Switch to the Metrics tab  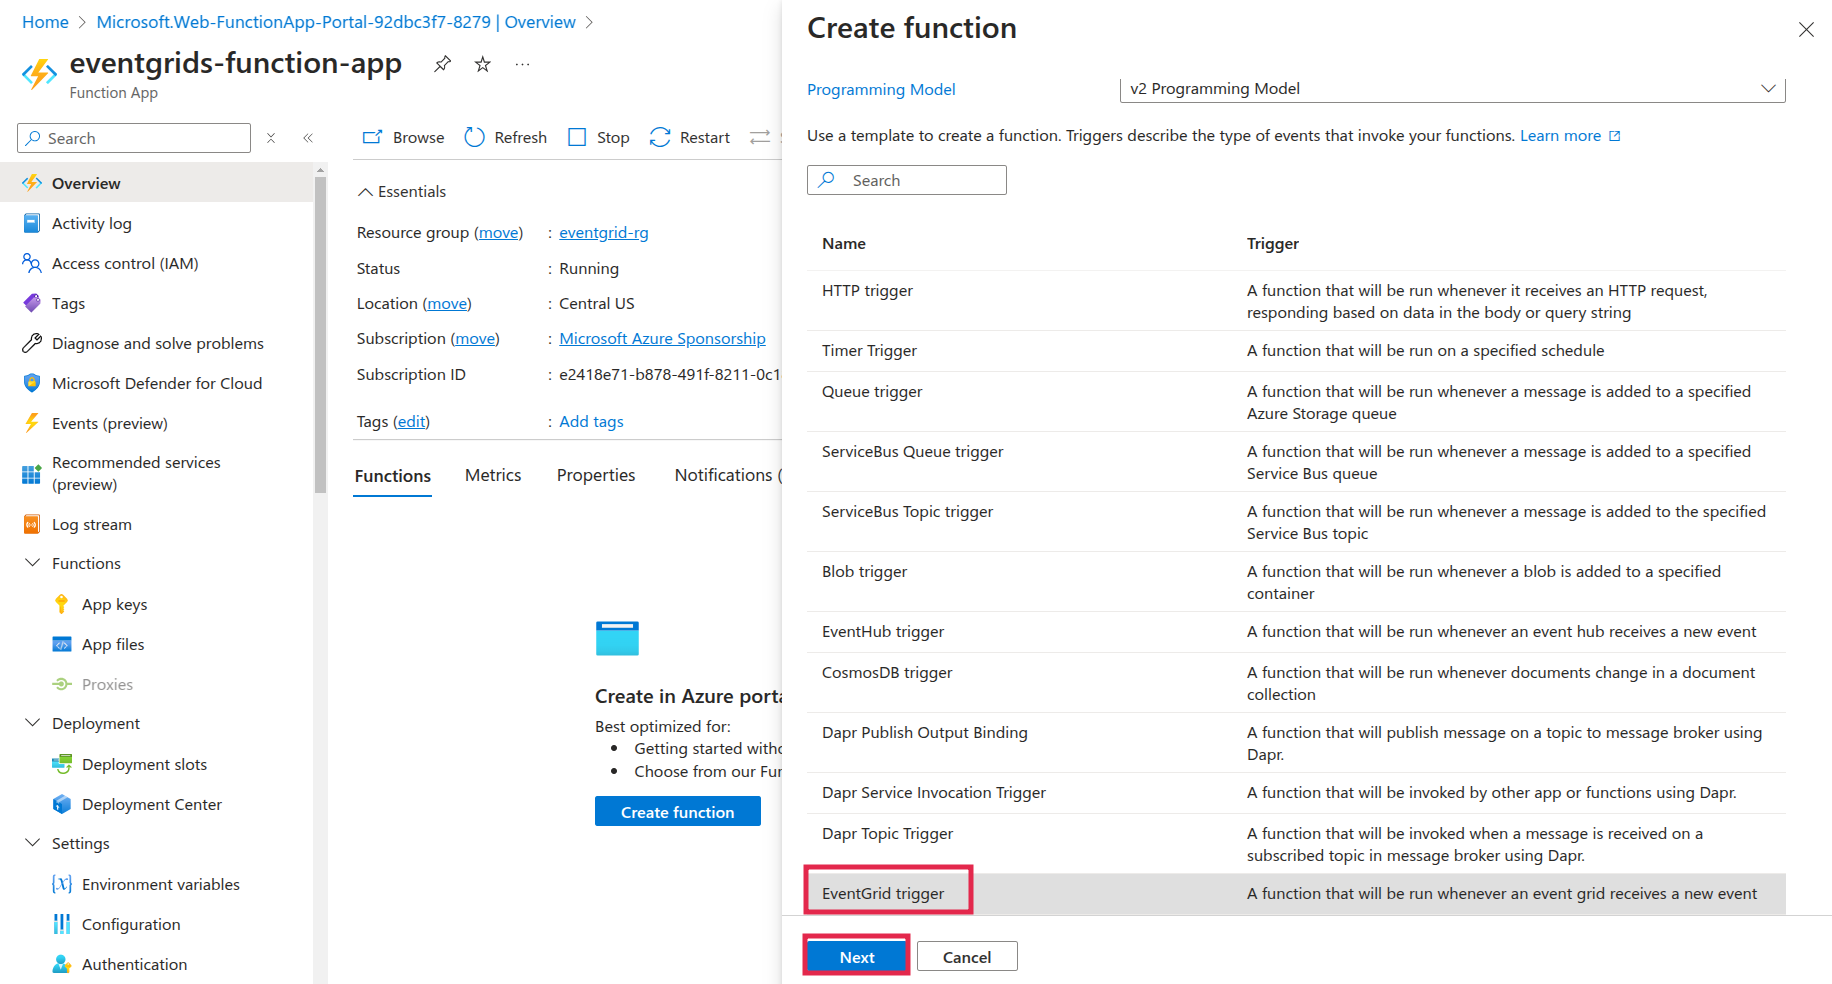493,475
